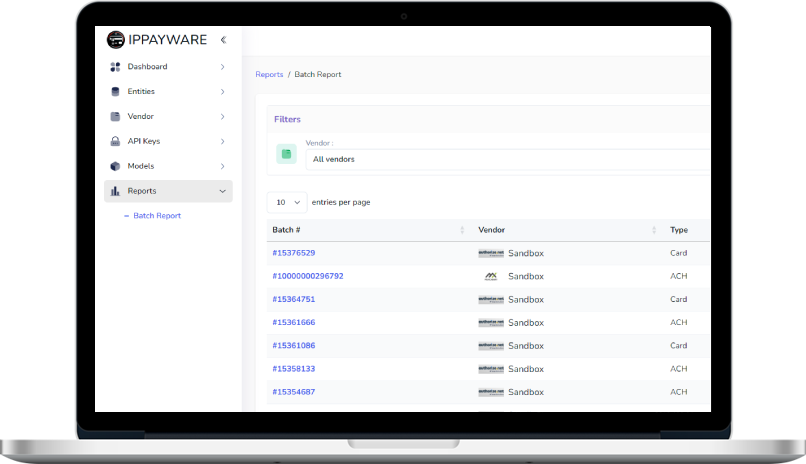Expand the Dashboard menu chevron
806x464 pixels.
pos(222,67)
